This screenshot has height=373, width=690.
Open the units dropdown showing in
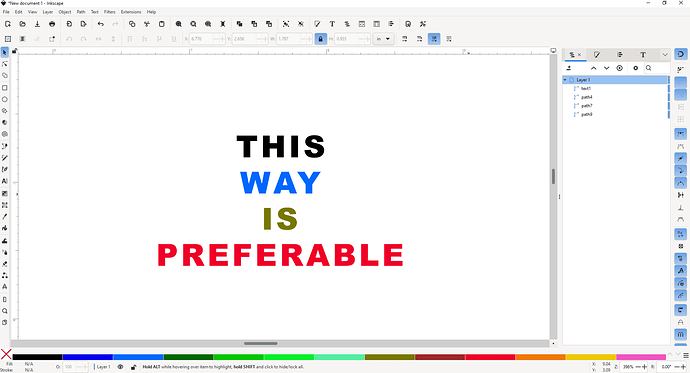tap(383, 39)
